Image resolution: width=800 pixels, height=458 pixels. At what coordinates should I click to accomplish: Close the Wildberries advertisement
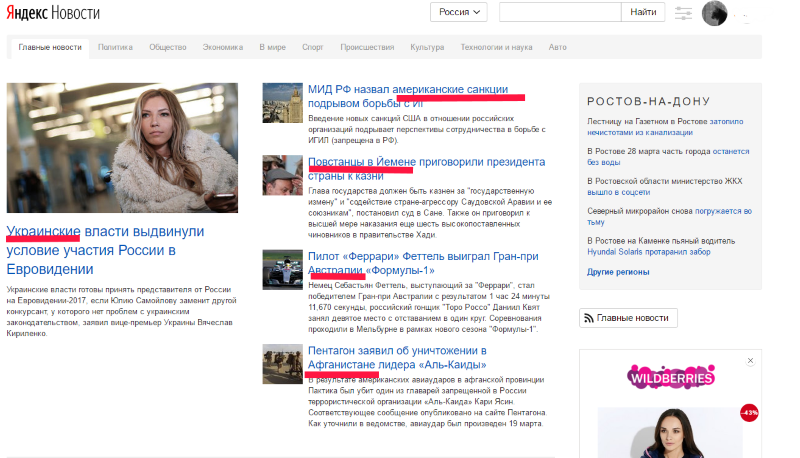[751, 361]
